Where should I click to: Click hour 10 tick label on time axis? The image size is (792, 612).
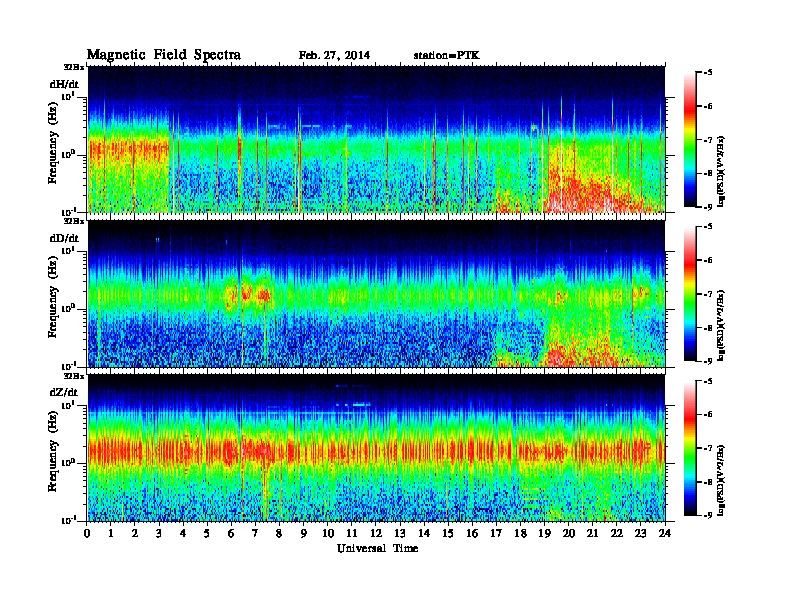coord(328,533)
